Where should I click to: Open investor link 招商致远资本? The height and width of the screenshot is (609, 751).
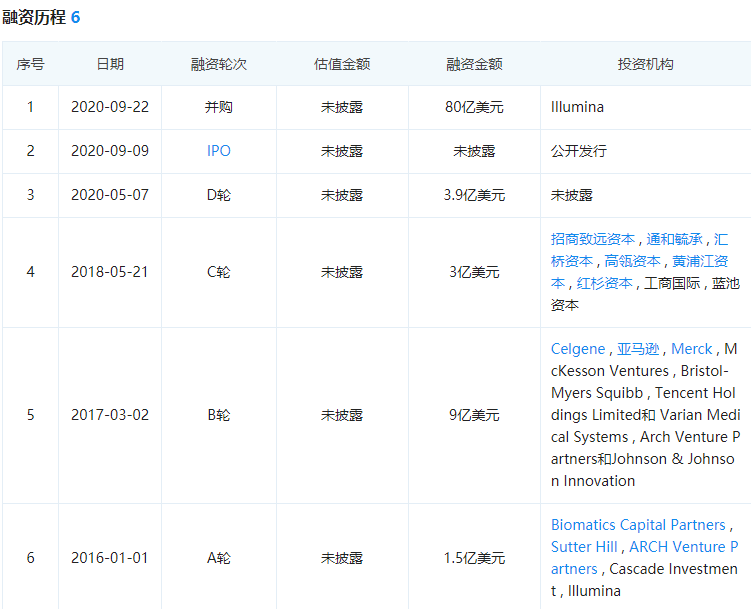[592, 239]
